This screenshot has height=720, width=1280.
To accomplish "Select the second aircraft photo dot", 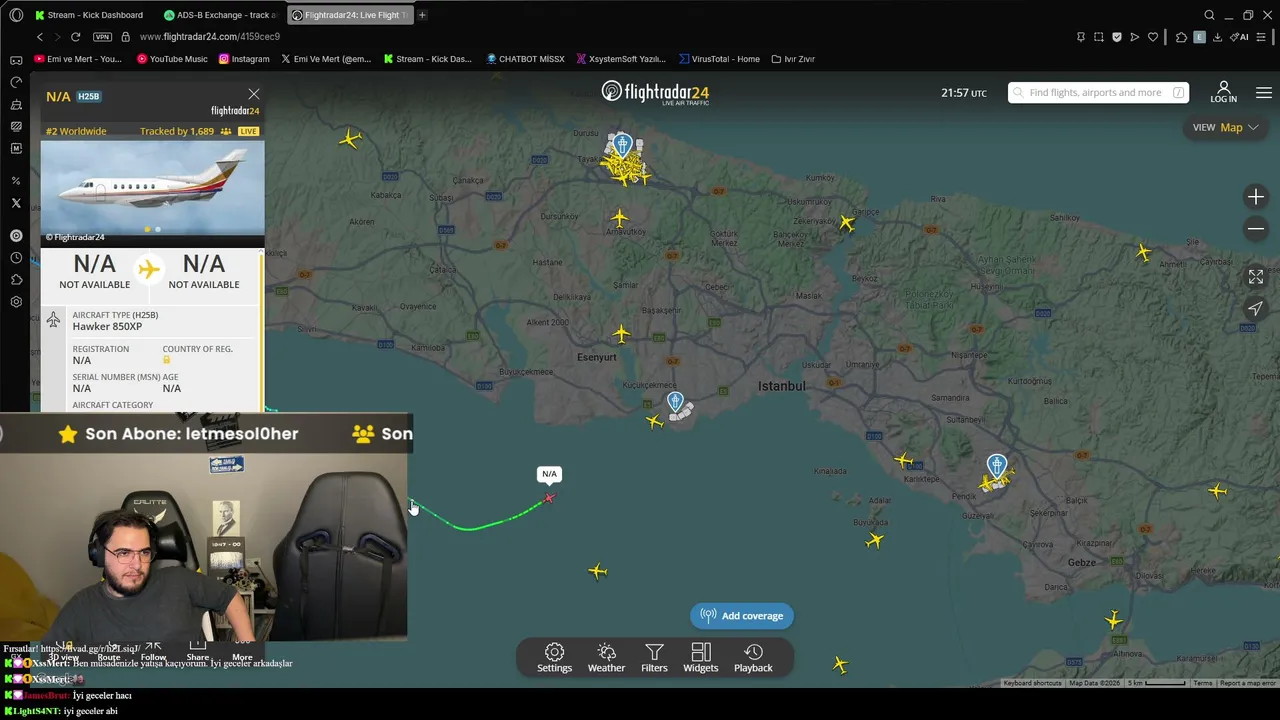I will [x=158, y=229].
